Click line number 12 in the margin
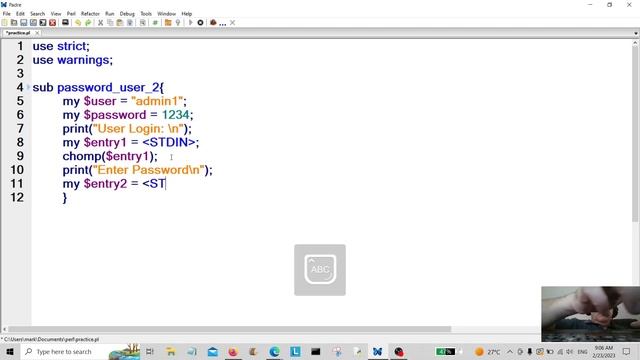This screenshot has width=640, height=360. point(17,198)
